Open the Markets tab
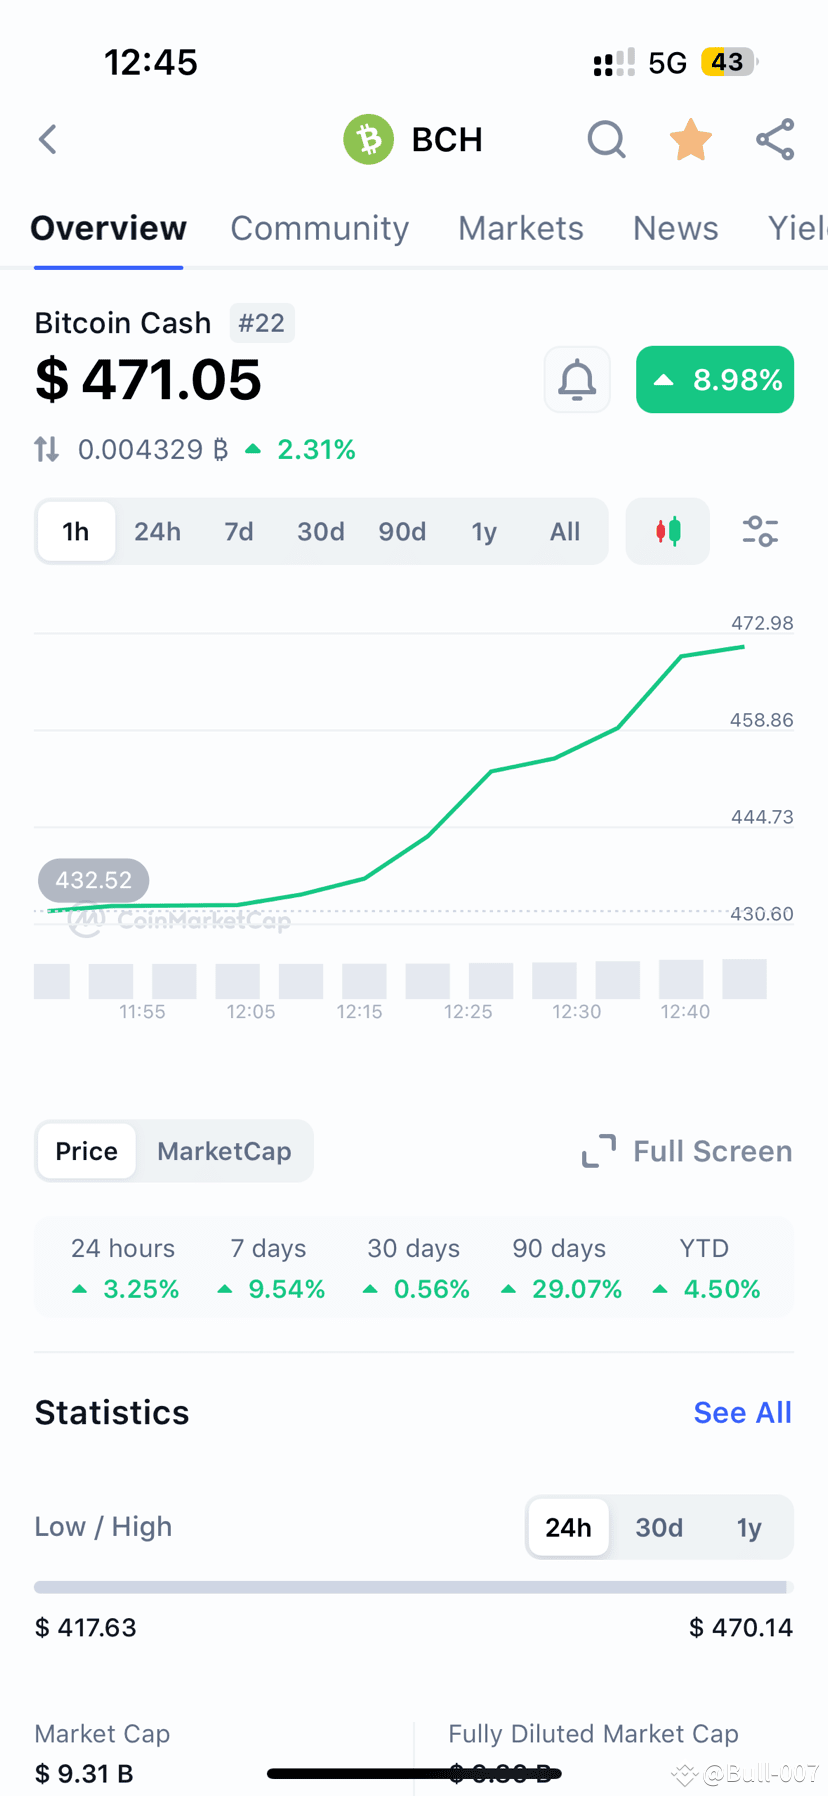 (520, 229)
